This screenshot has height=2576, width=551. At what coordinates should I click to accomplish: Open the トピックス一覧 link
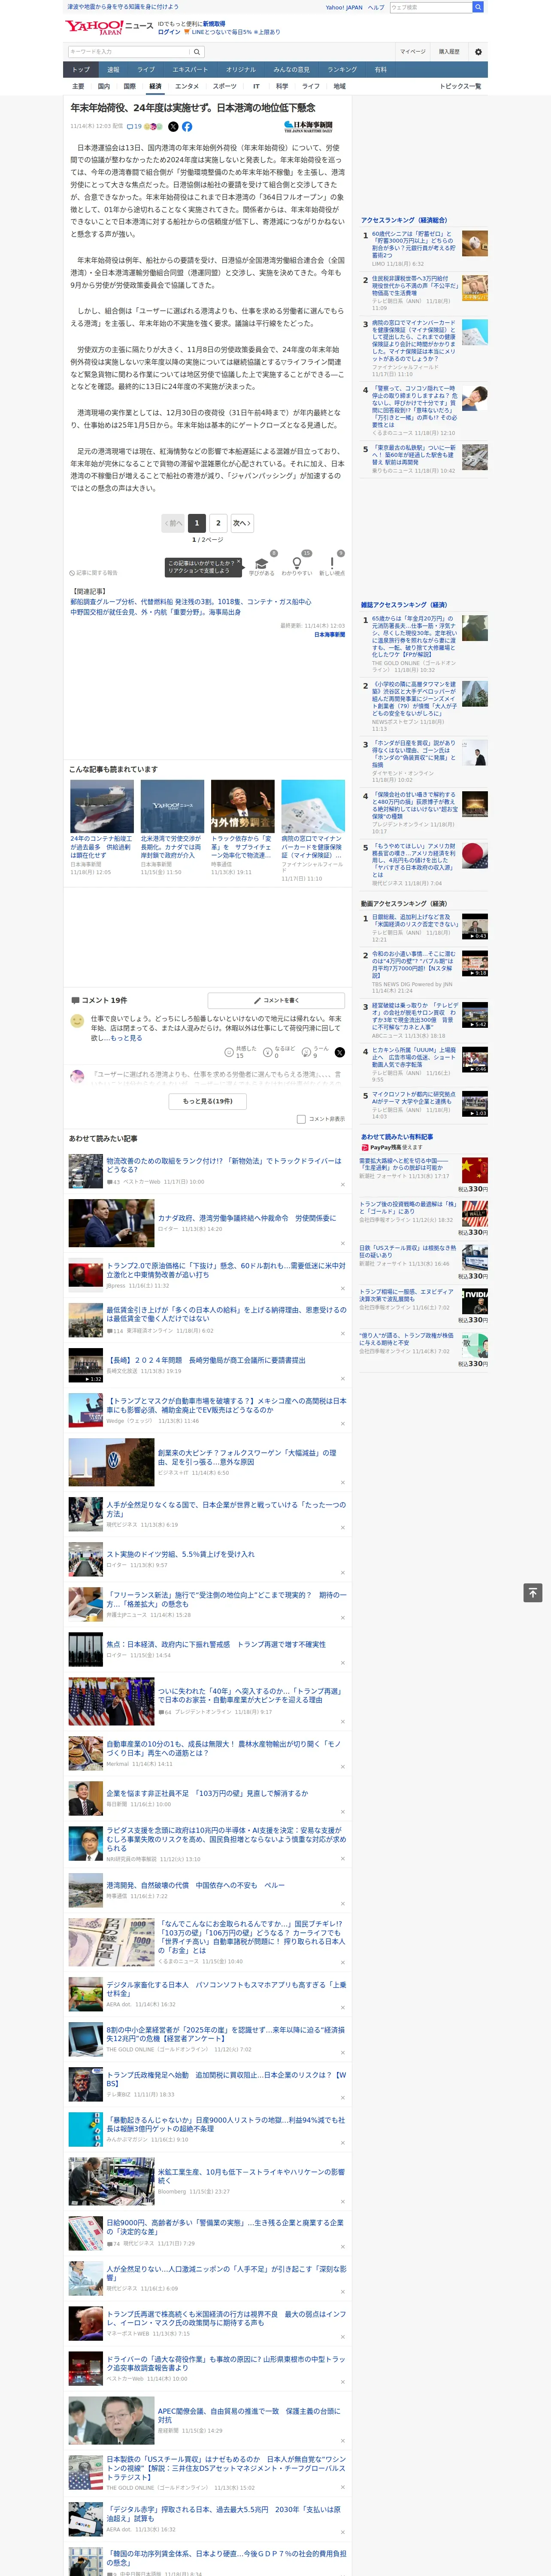460,86
